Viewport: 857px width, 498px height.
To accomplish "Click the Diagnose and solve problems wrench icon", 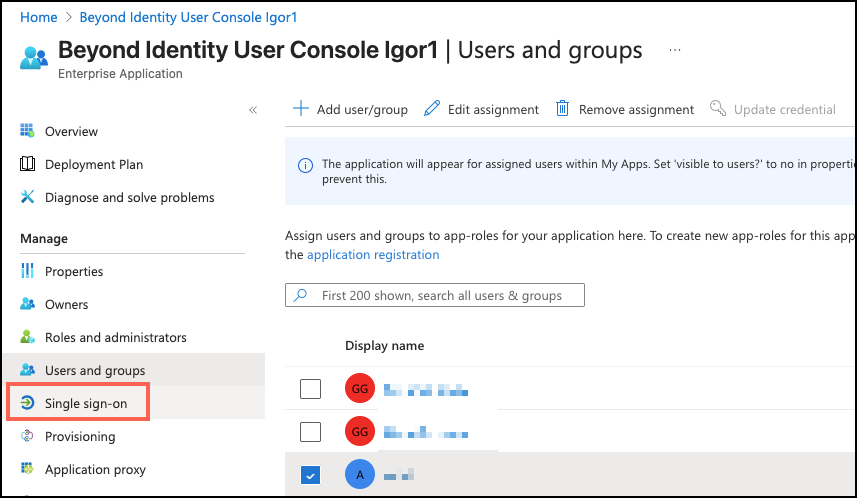I will (28, 197).
